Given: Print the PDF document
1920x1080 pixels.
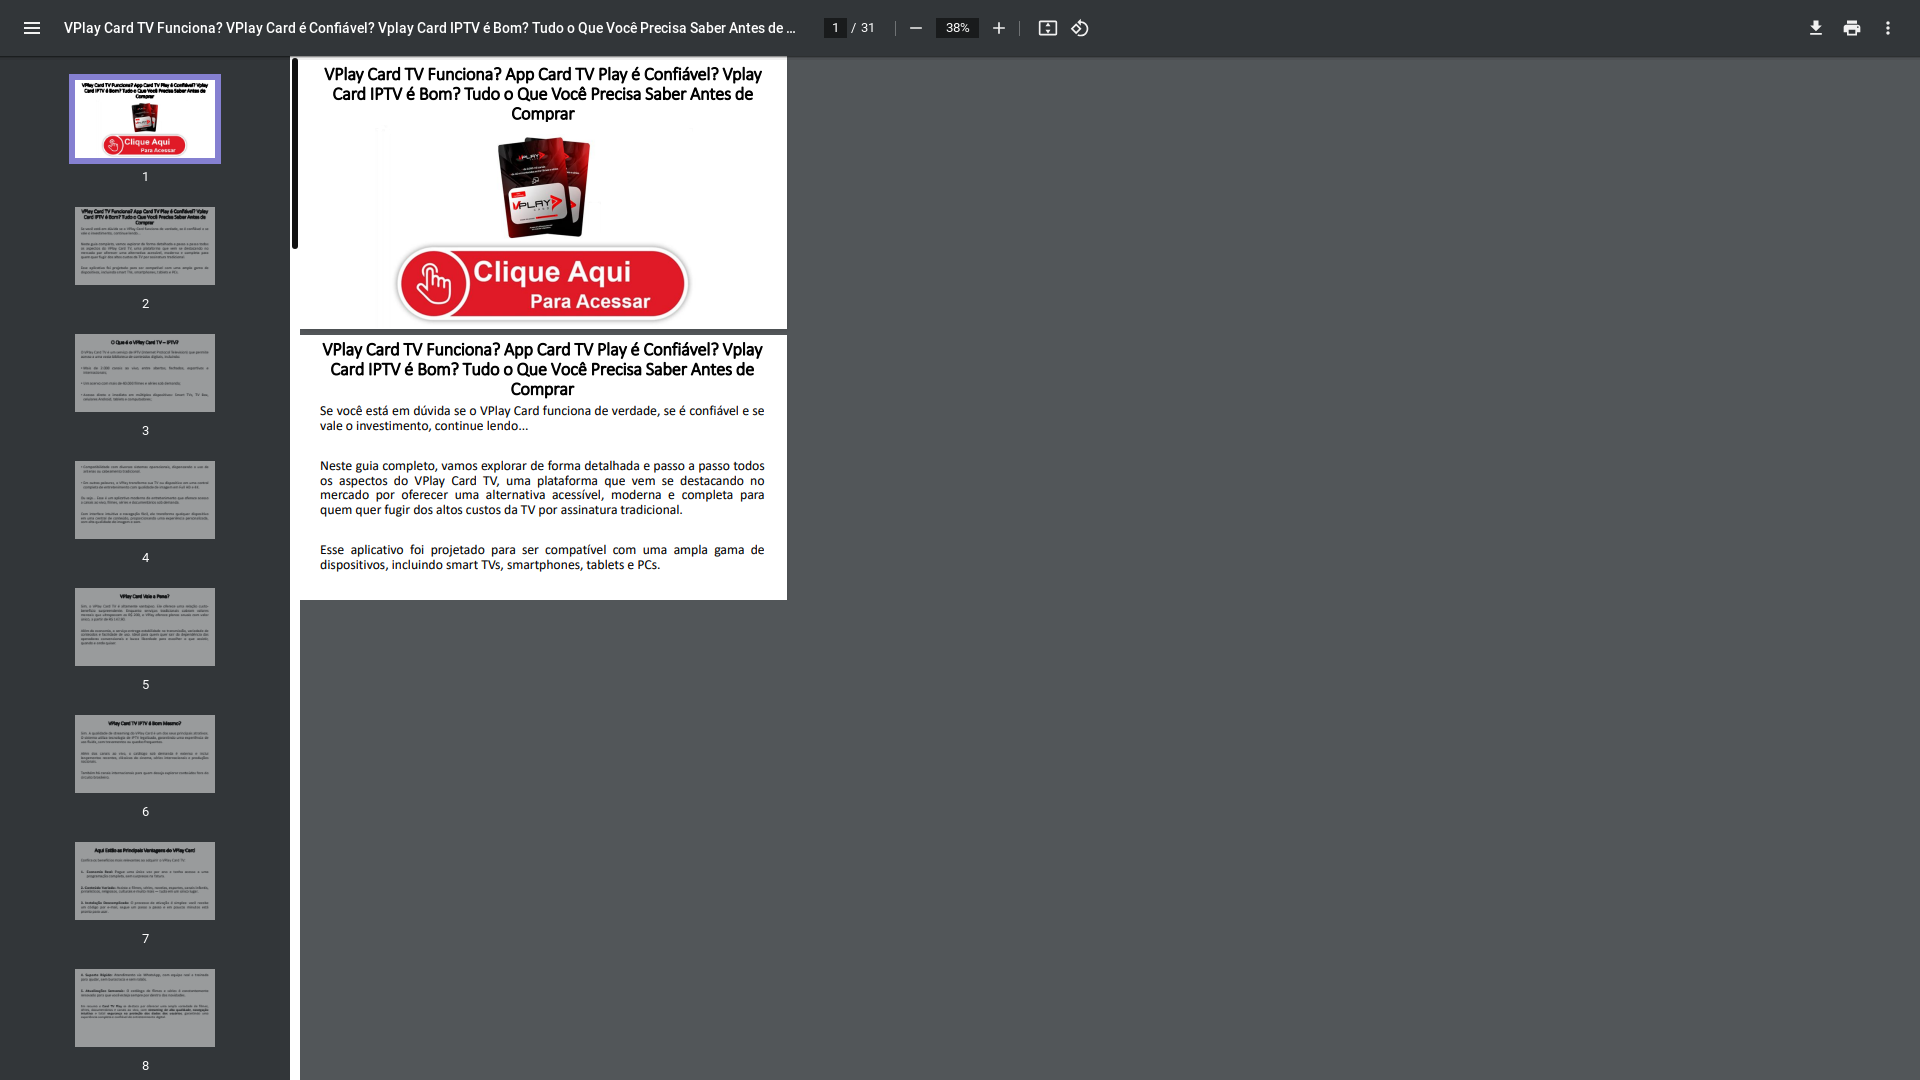Looking at the screenshot, I should (x=1852, y=28).
